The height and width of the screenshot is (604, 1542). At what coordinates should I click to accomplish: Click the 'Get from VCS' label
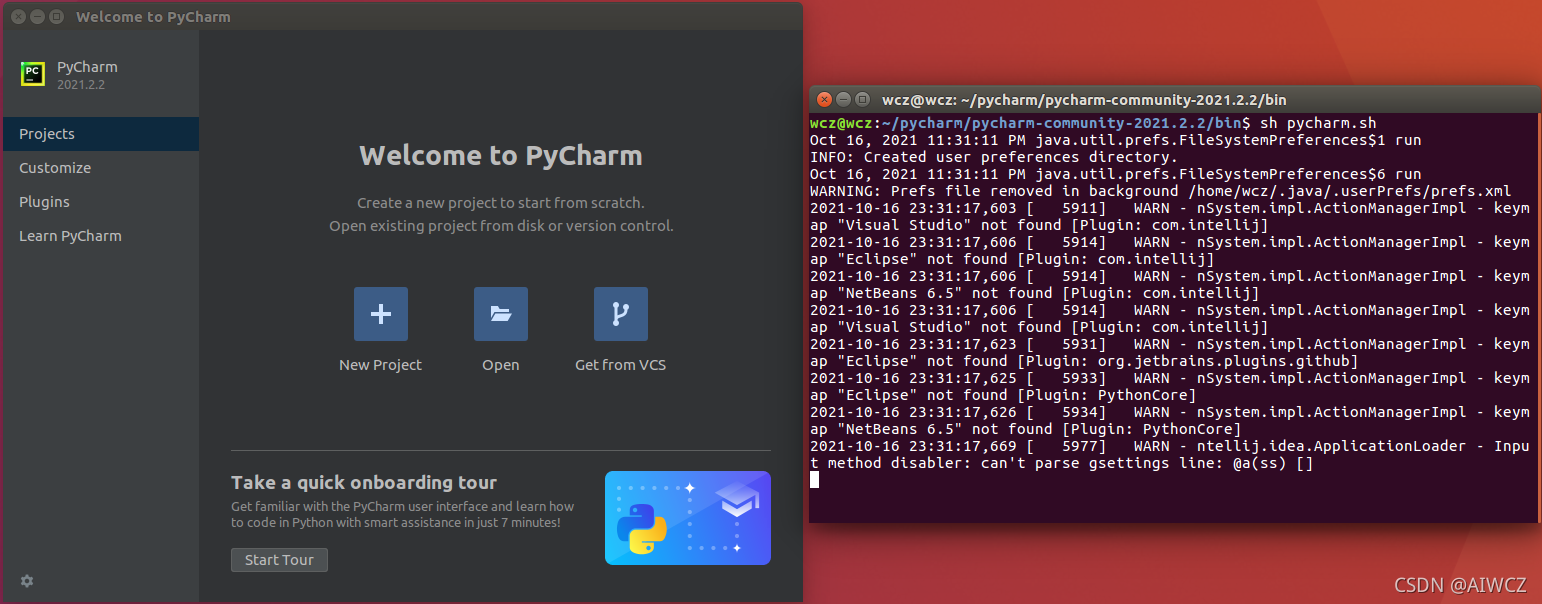pyautogui.click(x=621, y=365)
